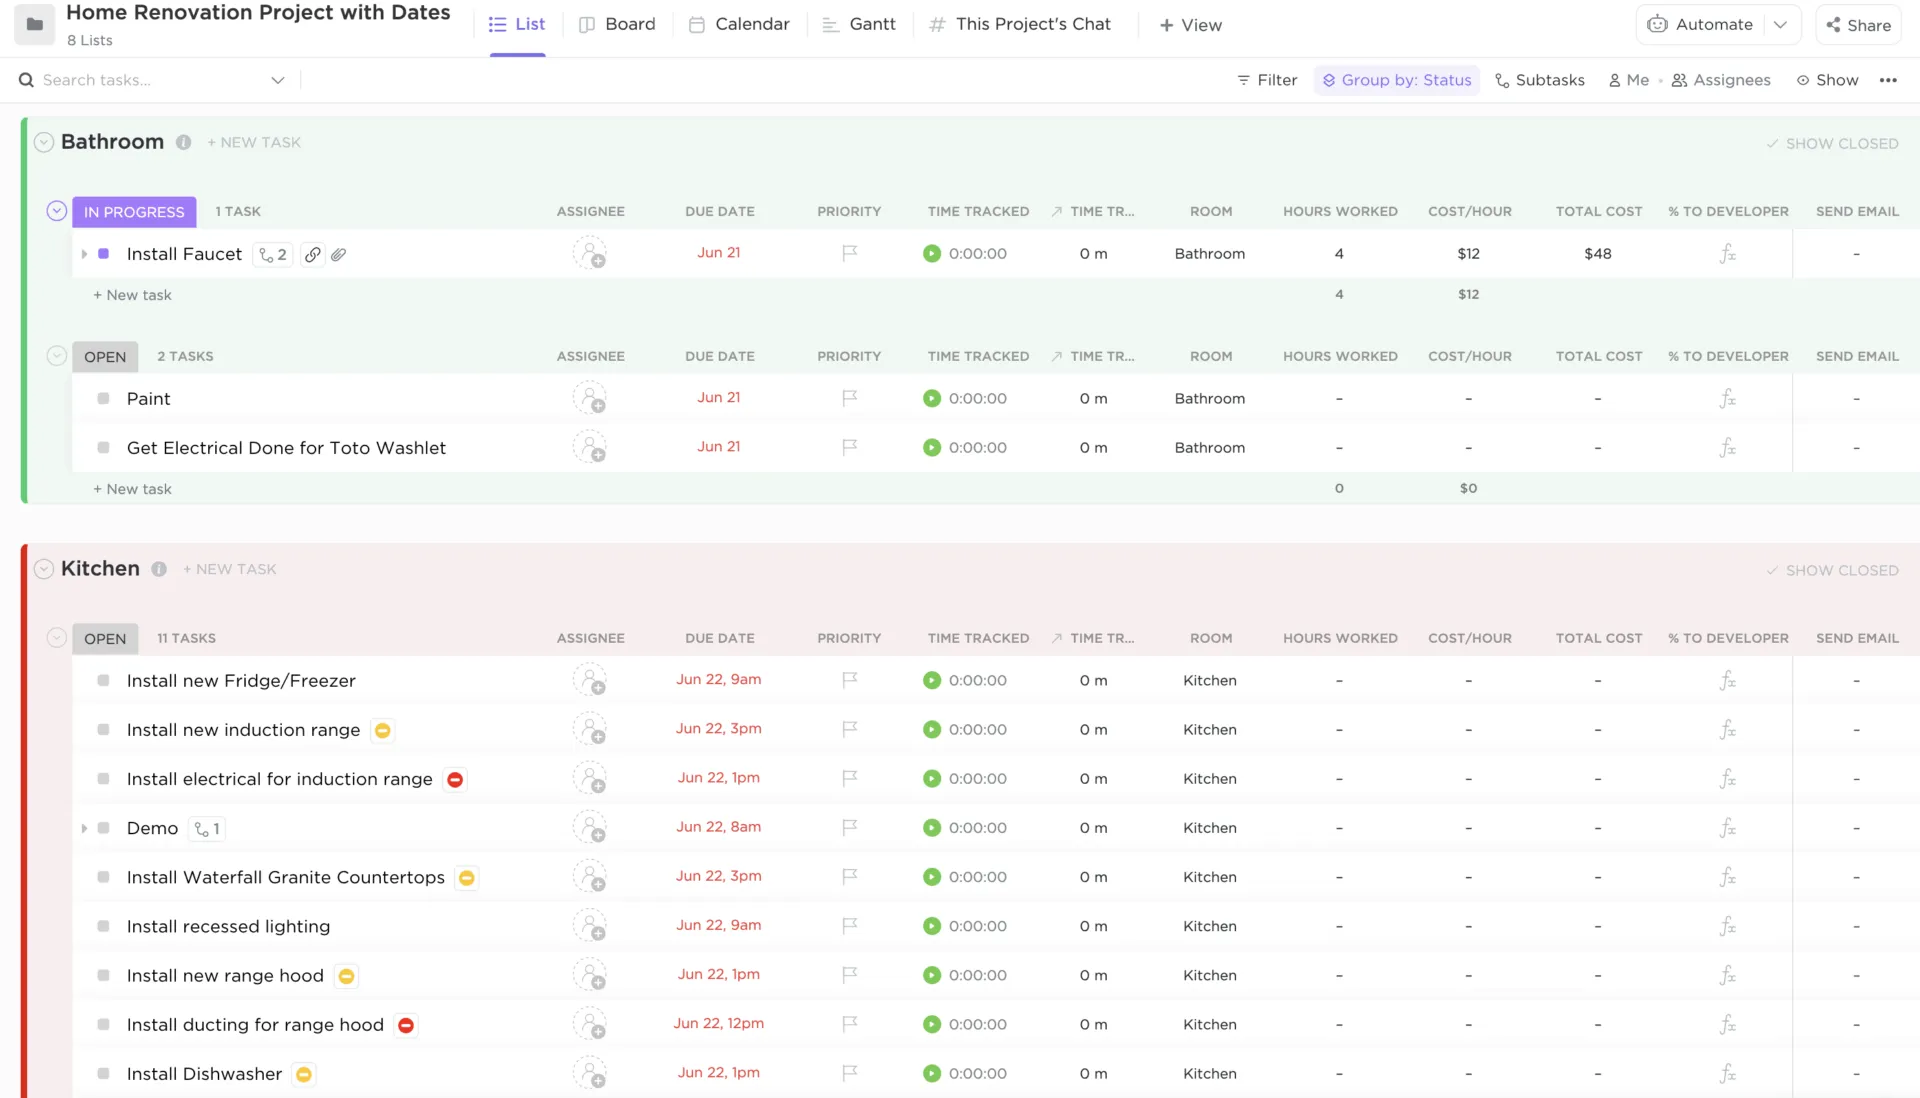Viewport: 1920px width, 1098px height.
Task: Open subtasks icon on Install Faucet
Action: click(272, 255)
